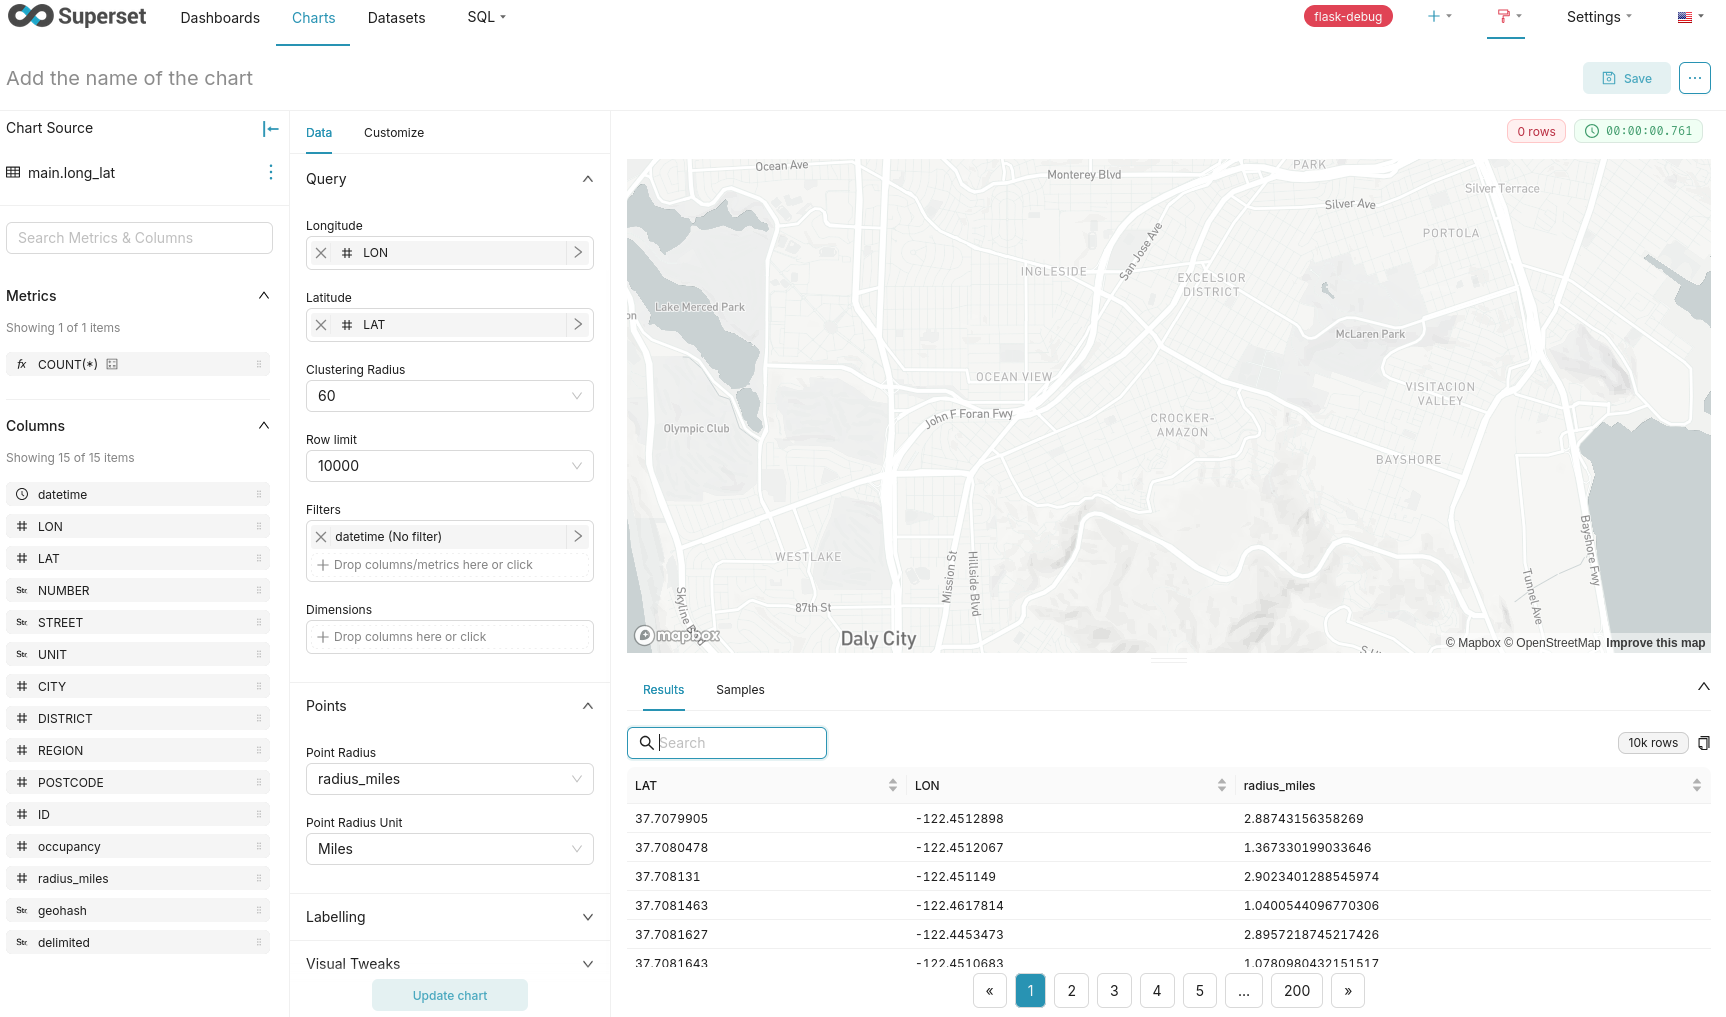Collapse the Query section
Viewport: 1726px width, 1017px height.
click(588, 179)
